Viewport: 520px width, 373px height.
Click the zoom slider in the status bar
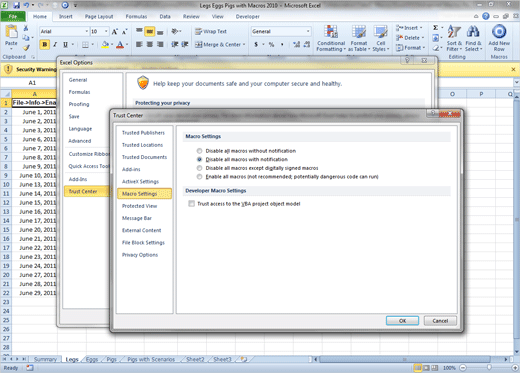click(489, 368)
